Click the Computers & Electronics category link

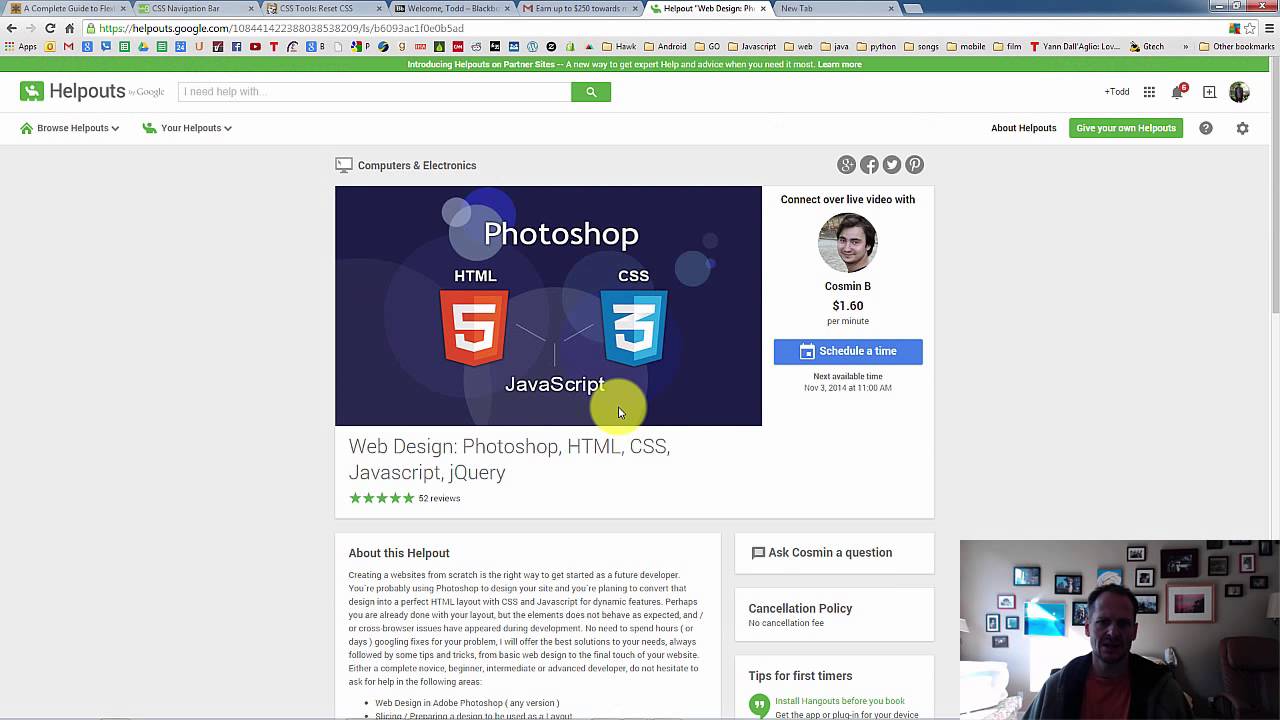tap(417, 166)
